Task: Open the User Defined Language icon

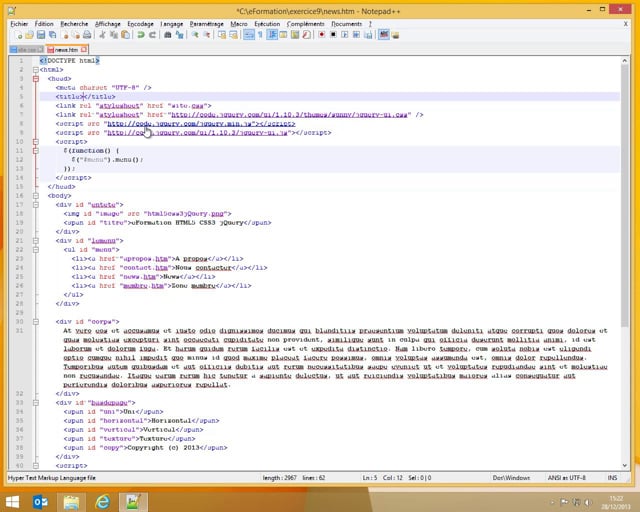Action: point(283,35)
